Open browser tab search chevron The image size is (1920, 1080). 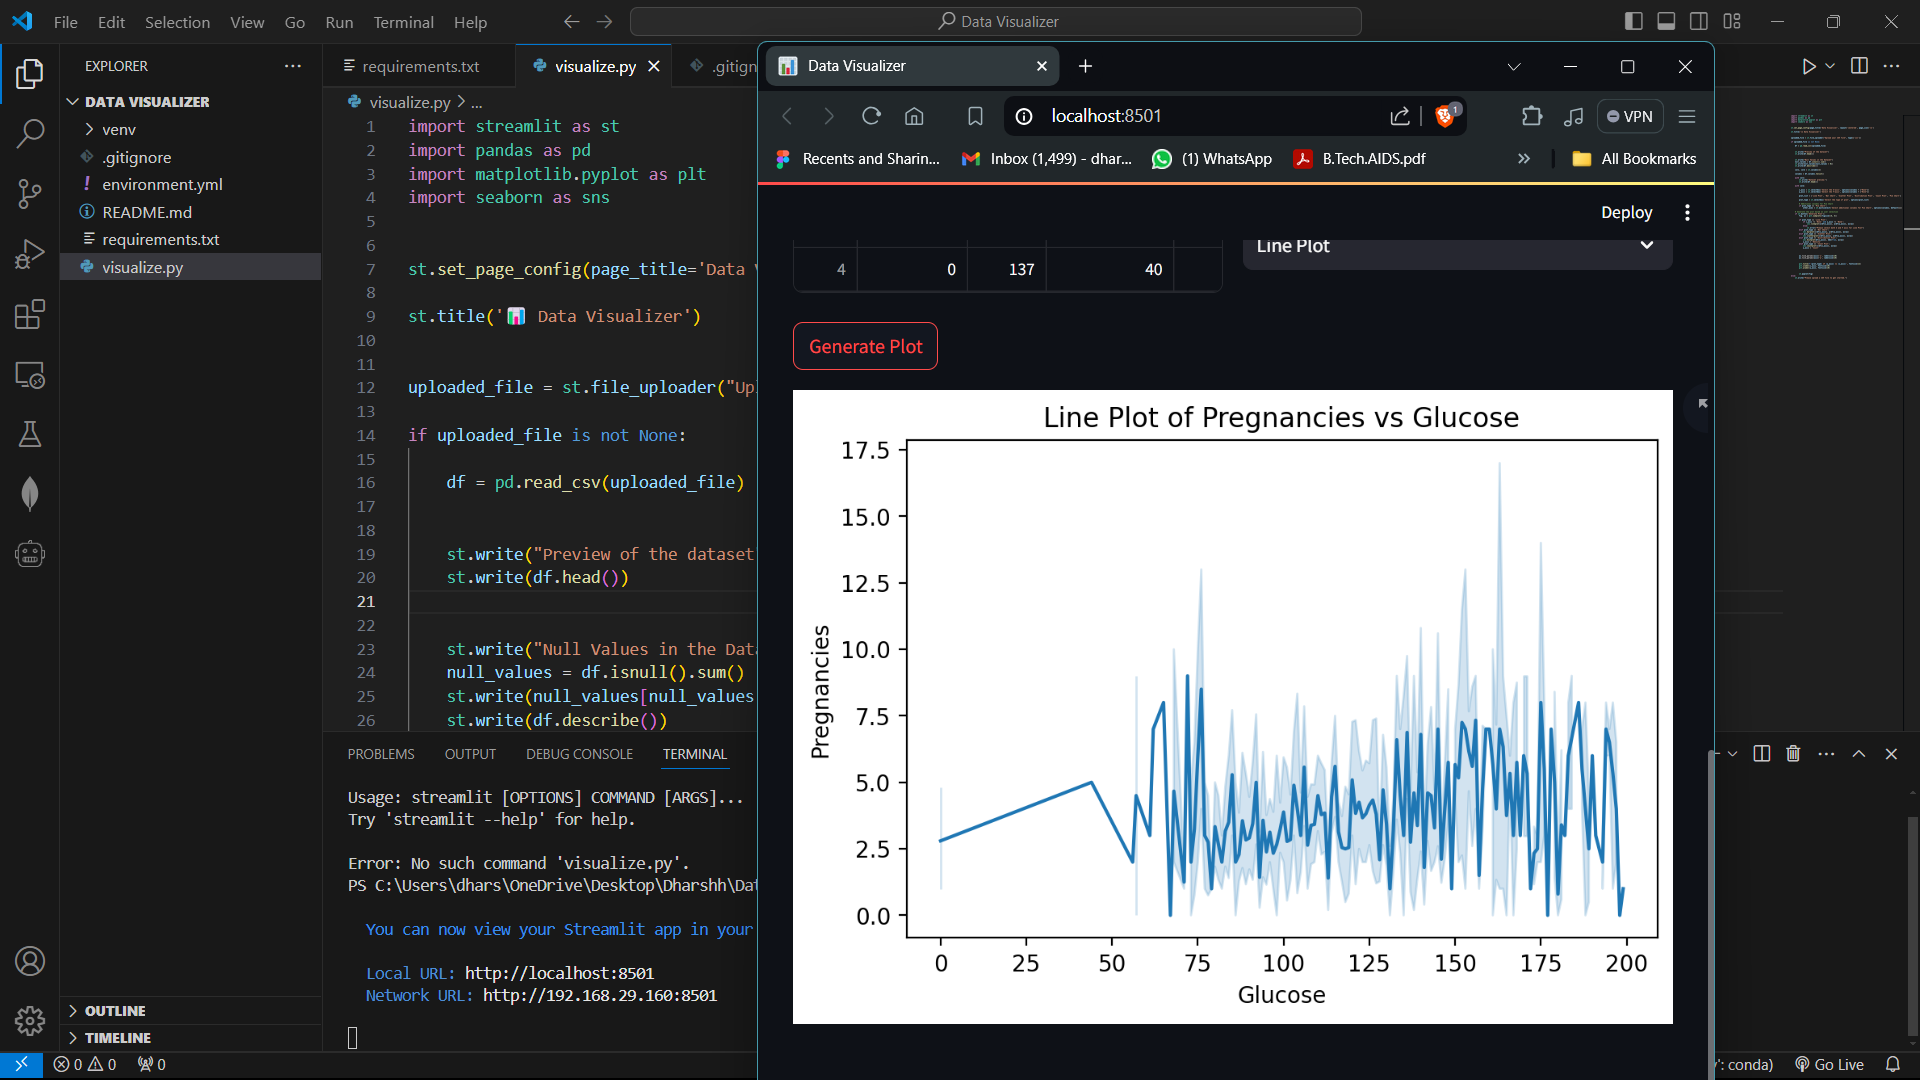coord(1514,66)
